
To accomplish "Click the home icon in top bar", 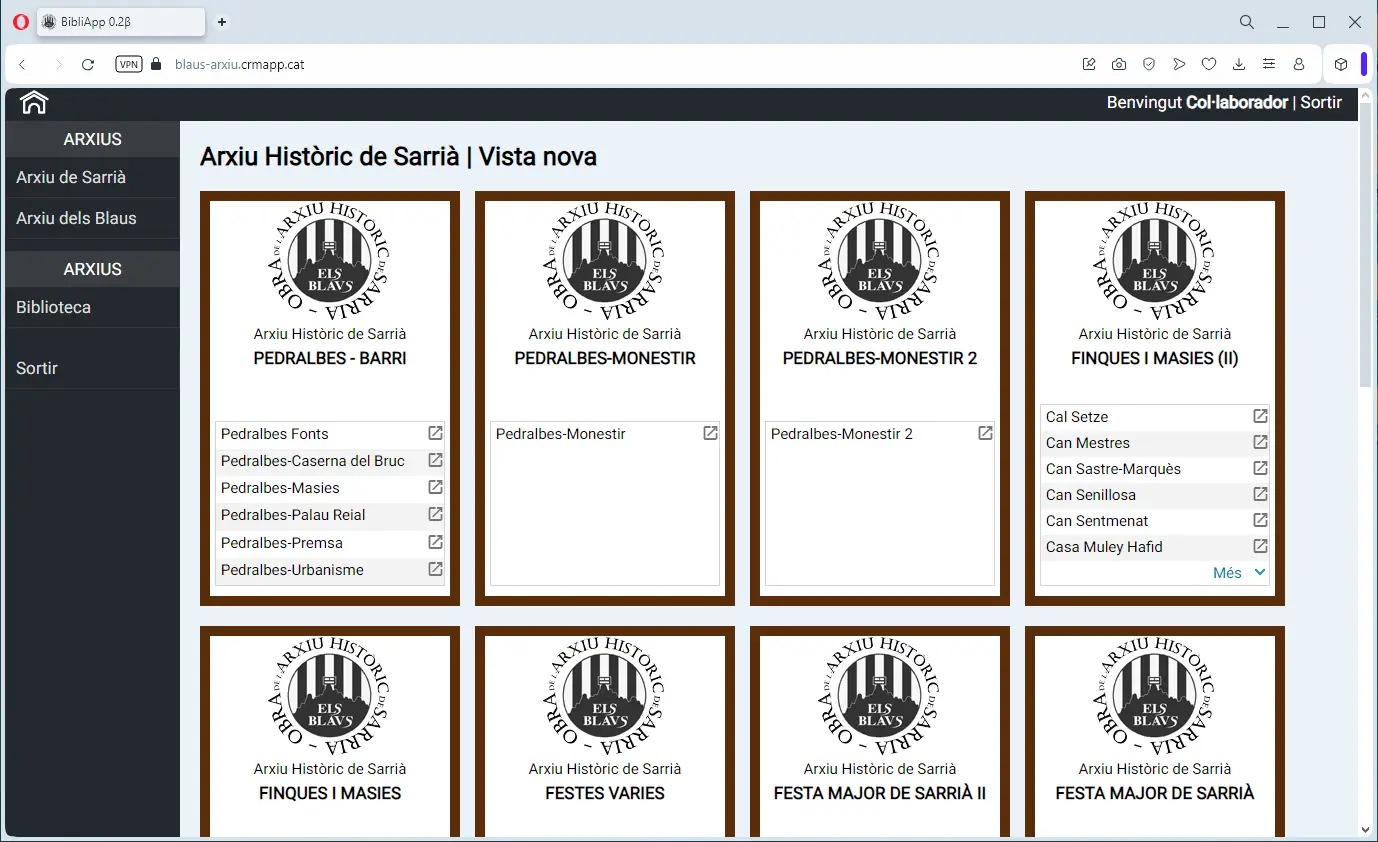I will (34, 103).
